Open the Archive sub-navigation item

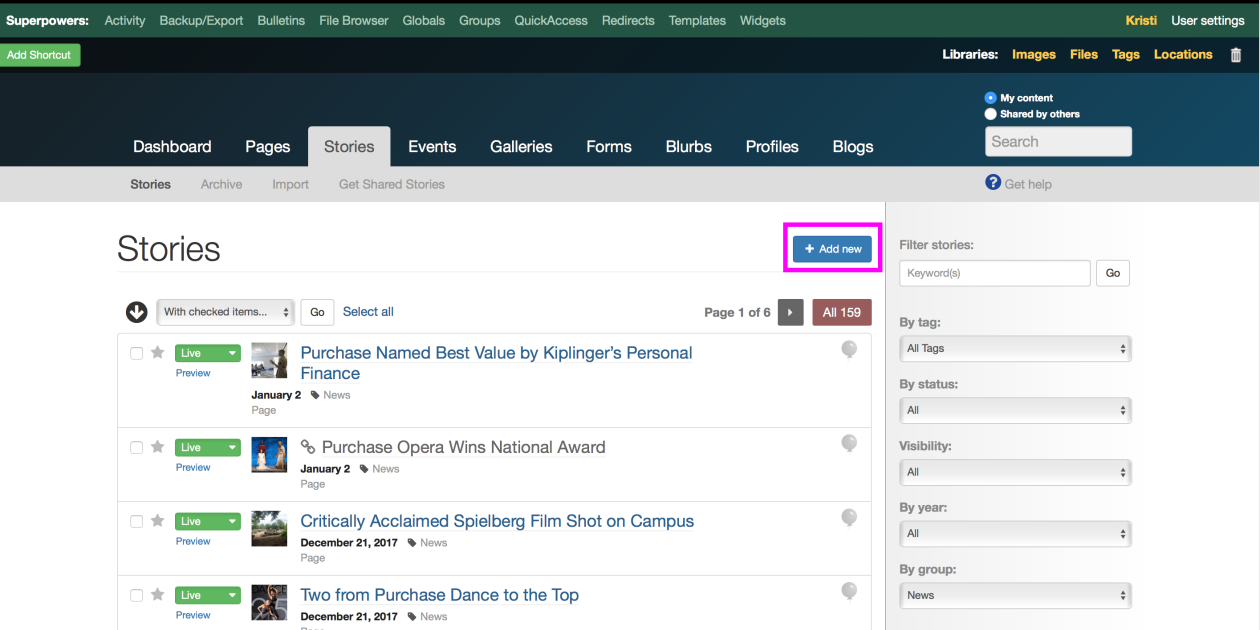click(x=221, y=184)
